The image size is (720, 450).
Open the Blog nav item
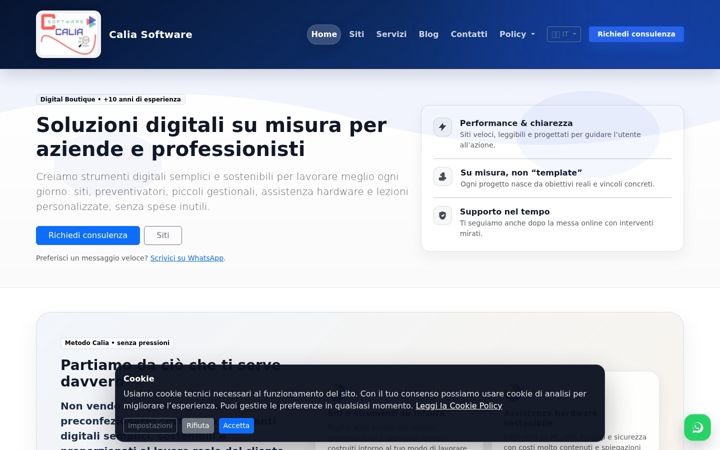point(428,34)
